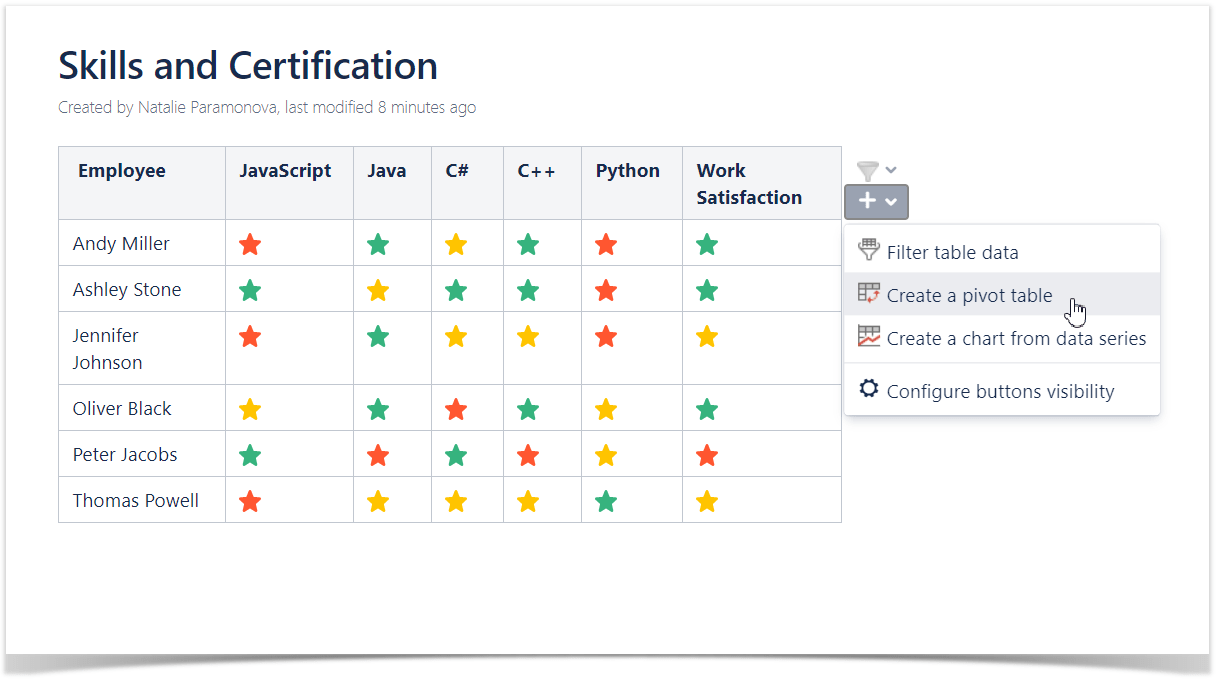The image size is (1223, 683).
Task: Click Peter Jacobs' red Work Satisfaction star
Action: tap(707, 456)
